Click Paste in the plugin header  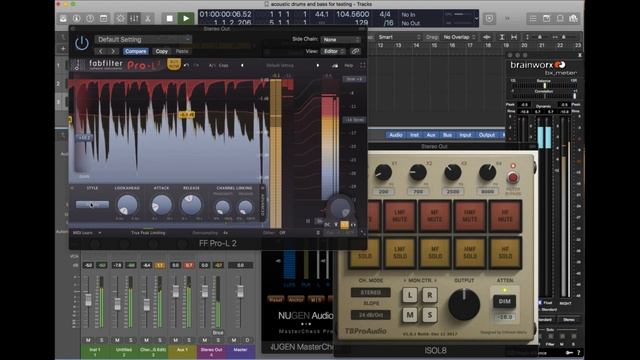[182, 51]
